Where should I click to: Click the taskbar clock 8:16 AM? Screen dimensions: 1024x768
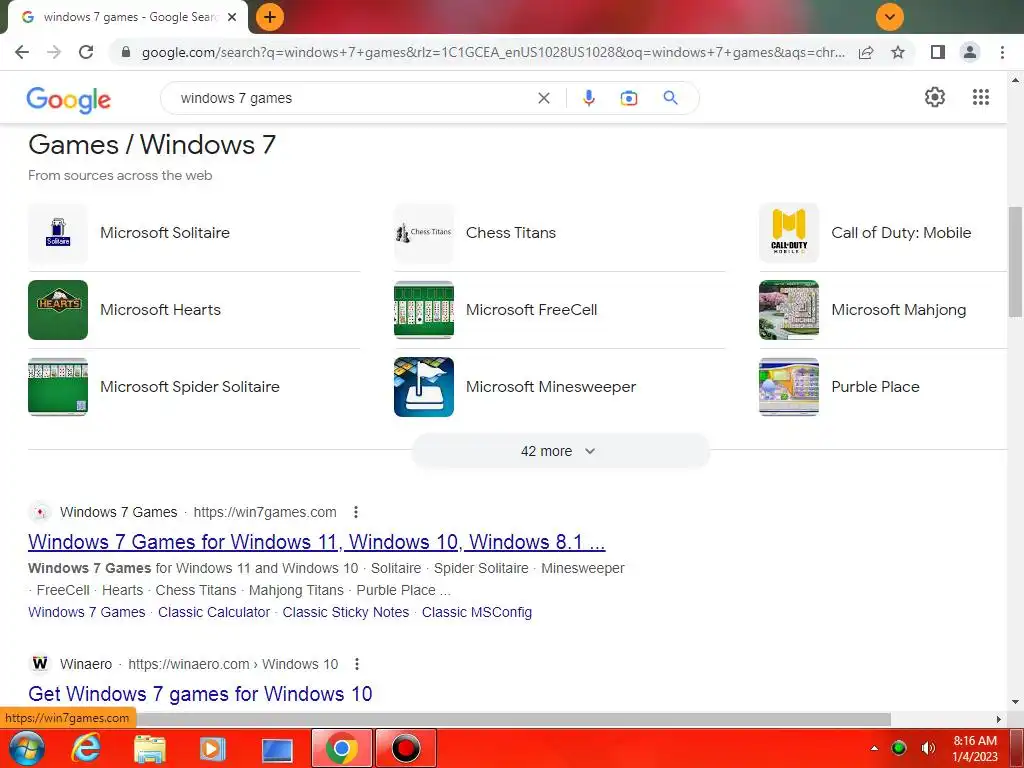click(x=975, y=748)
